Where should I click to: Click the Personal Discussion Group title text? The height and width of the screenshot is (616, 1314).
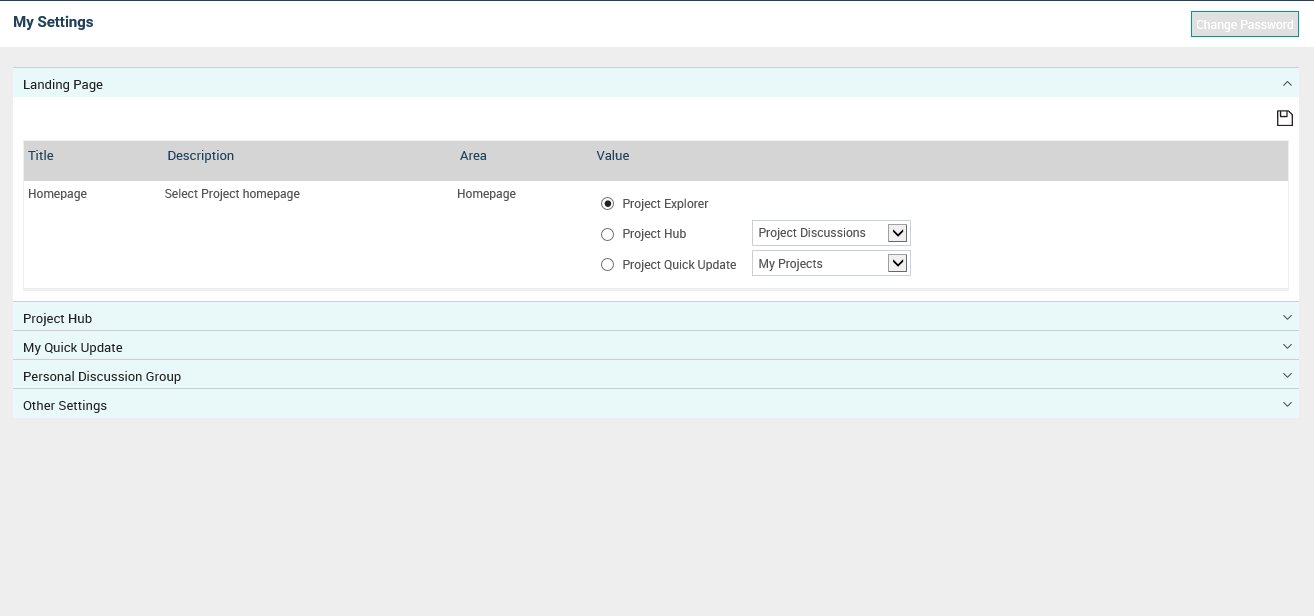(x=102, y=377)
